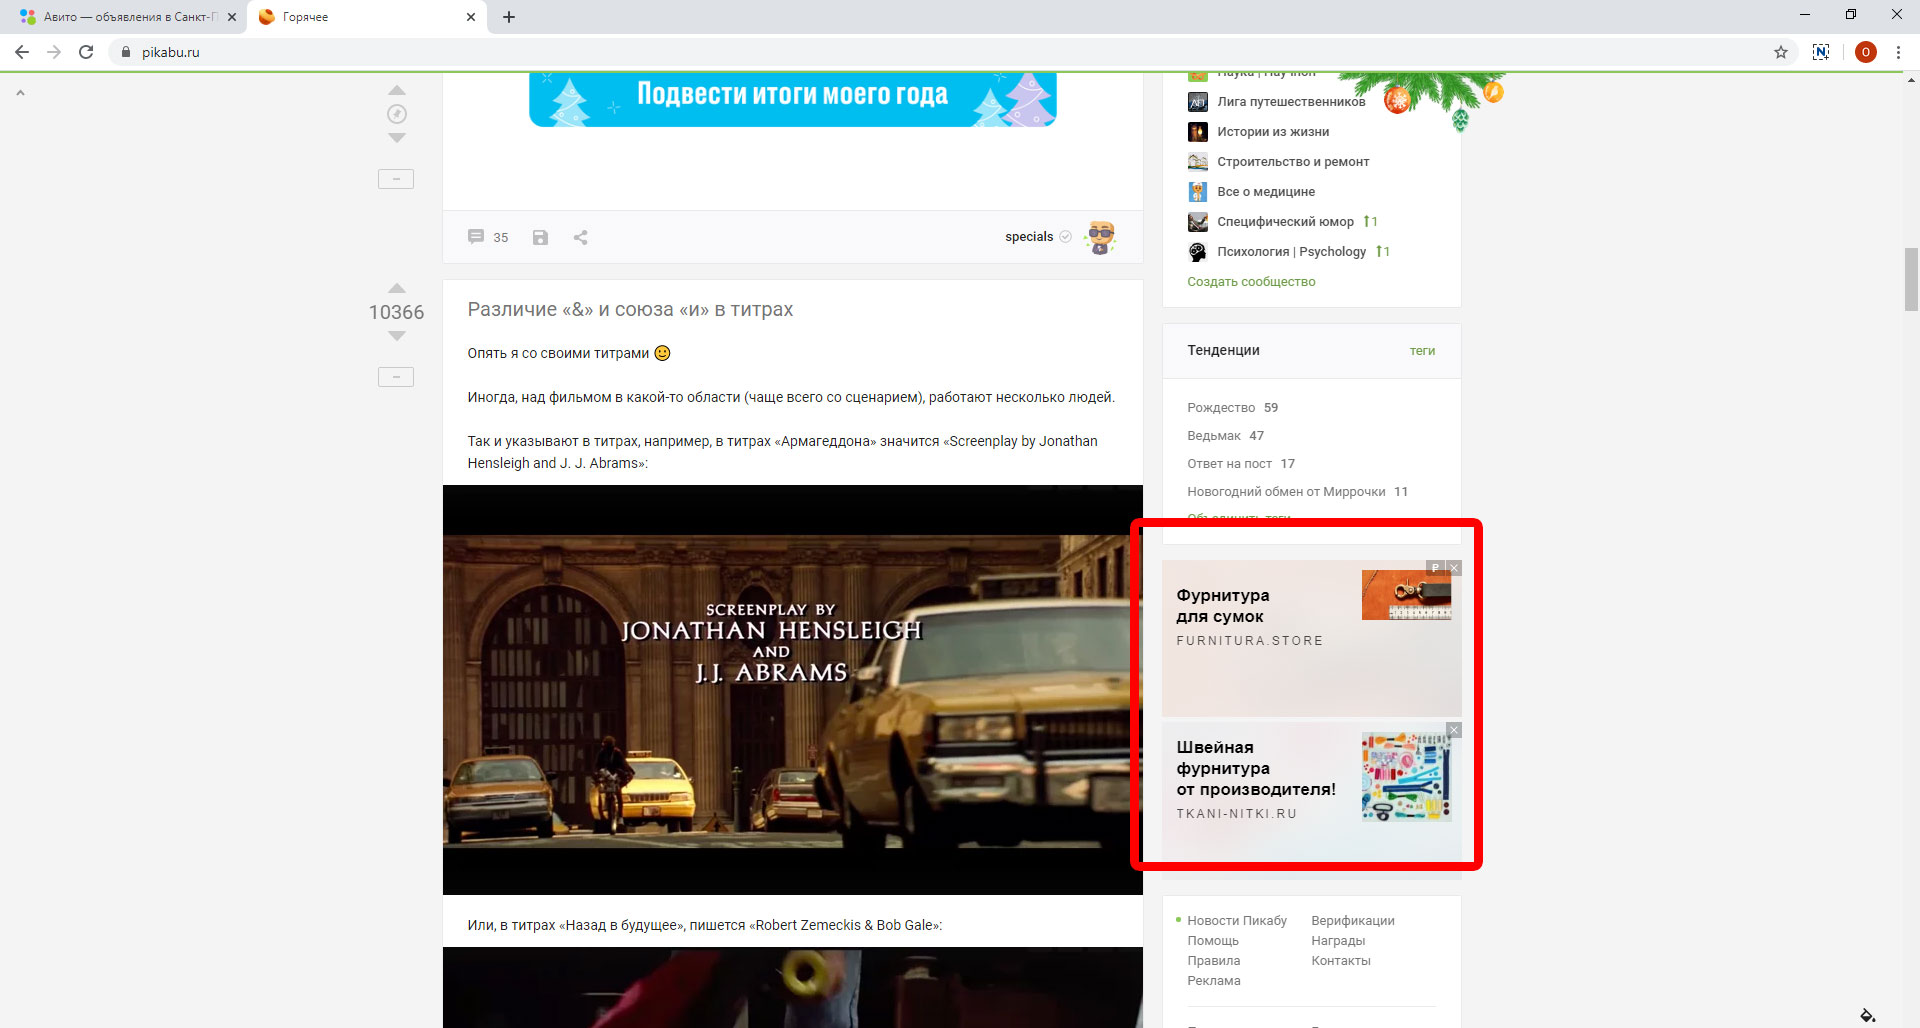The width and height of the screenshot is (1920, 1028).
Task: Open Все о медицине community
Action: tap(1266, 192)
